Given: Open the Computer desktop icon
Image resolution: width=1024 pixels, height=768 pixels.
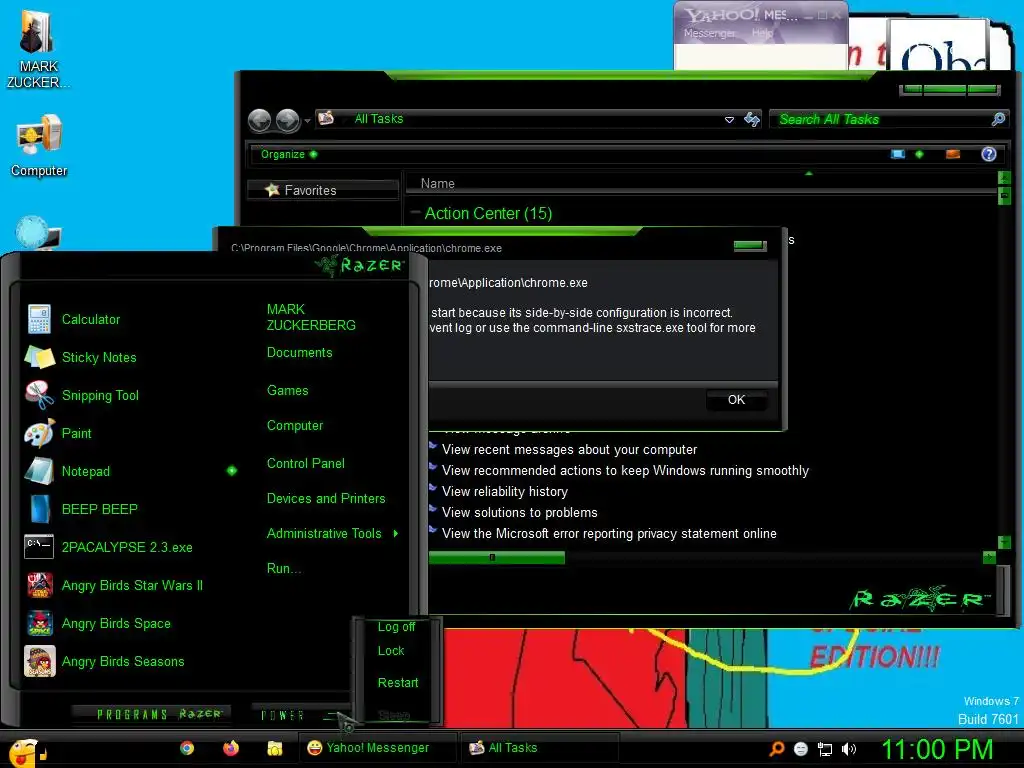Looking at the screenshot, I should (39, 135).
